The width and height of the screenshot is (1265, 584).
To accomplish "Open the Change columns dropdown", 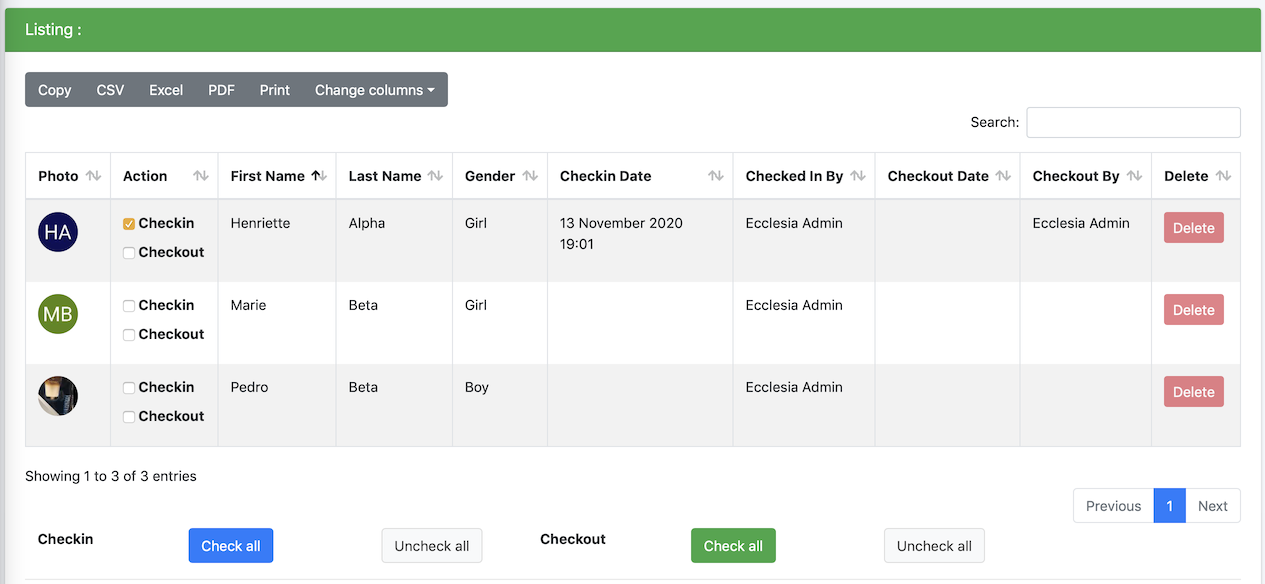I will (x=375, y=90).
